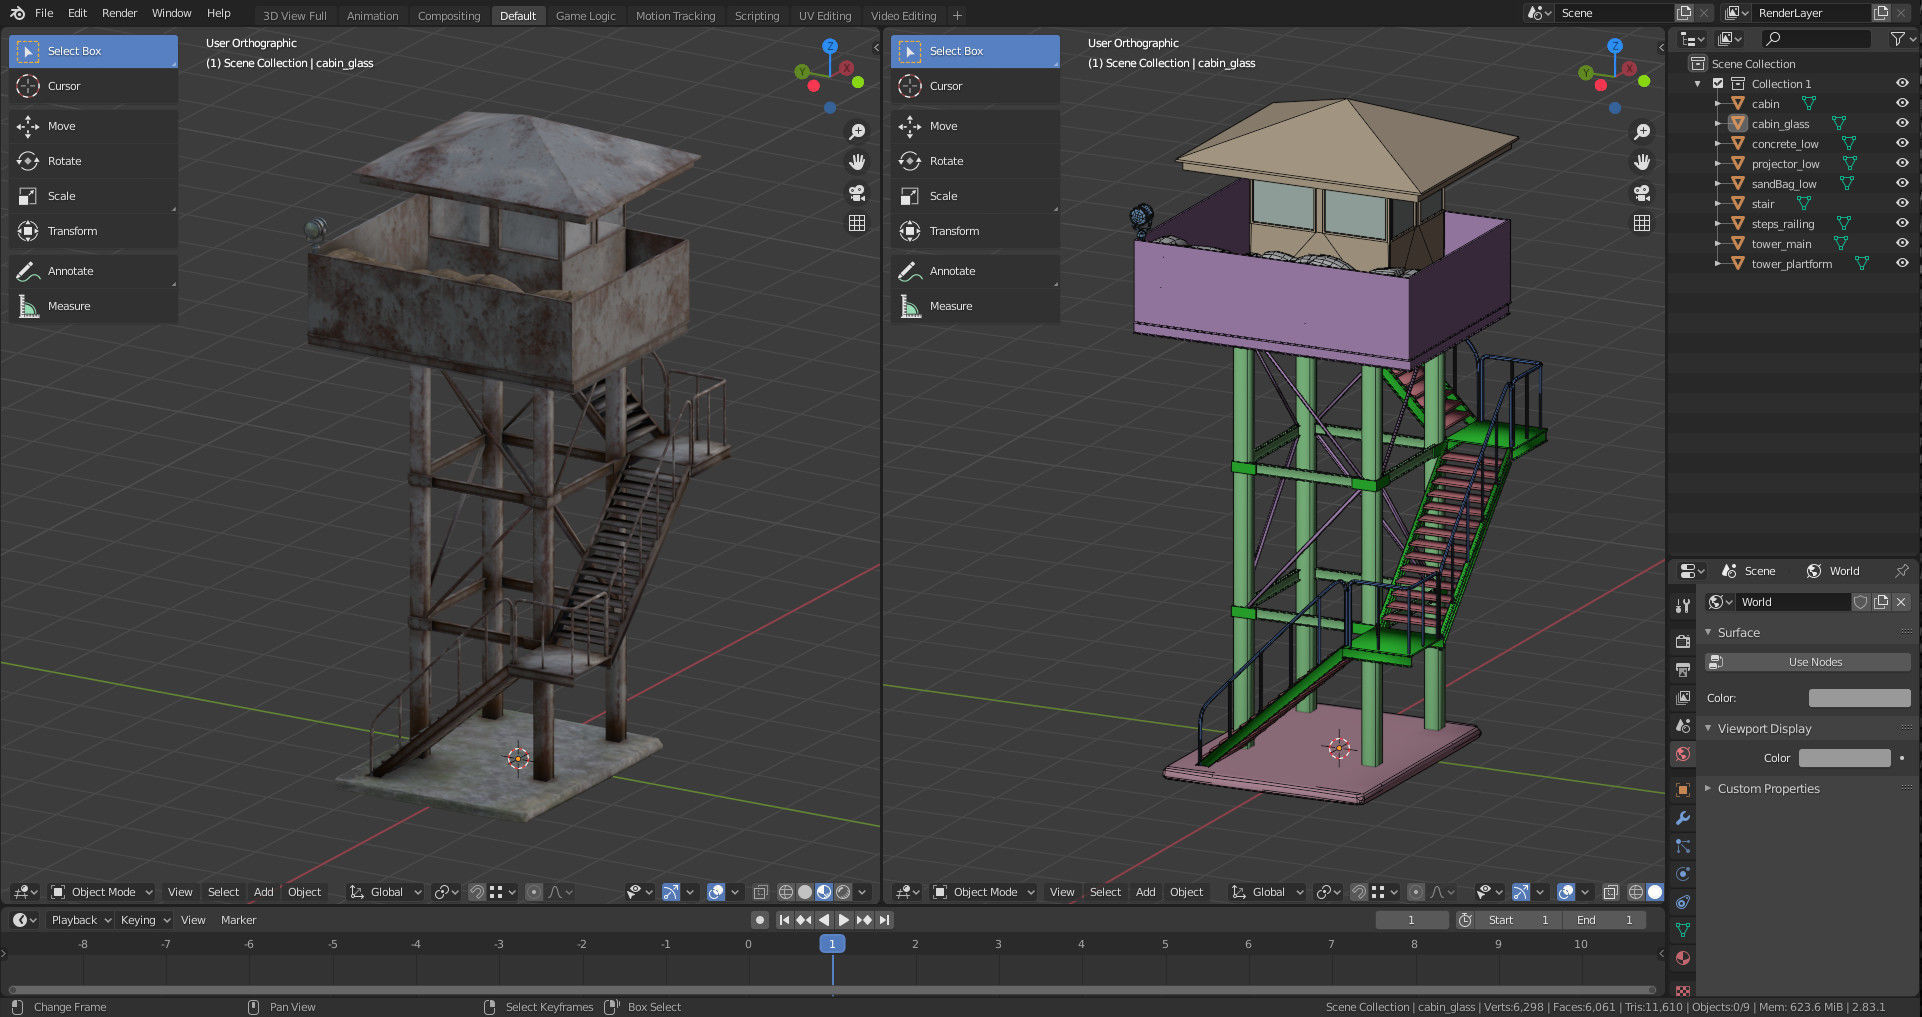The width and height of the screenshot is (1922, 1017).
Task: Open the Modifiers wrench properties tab
Action: pos(1683,818)
